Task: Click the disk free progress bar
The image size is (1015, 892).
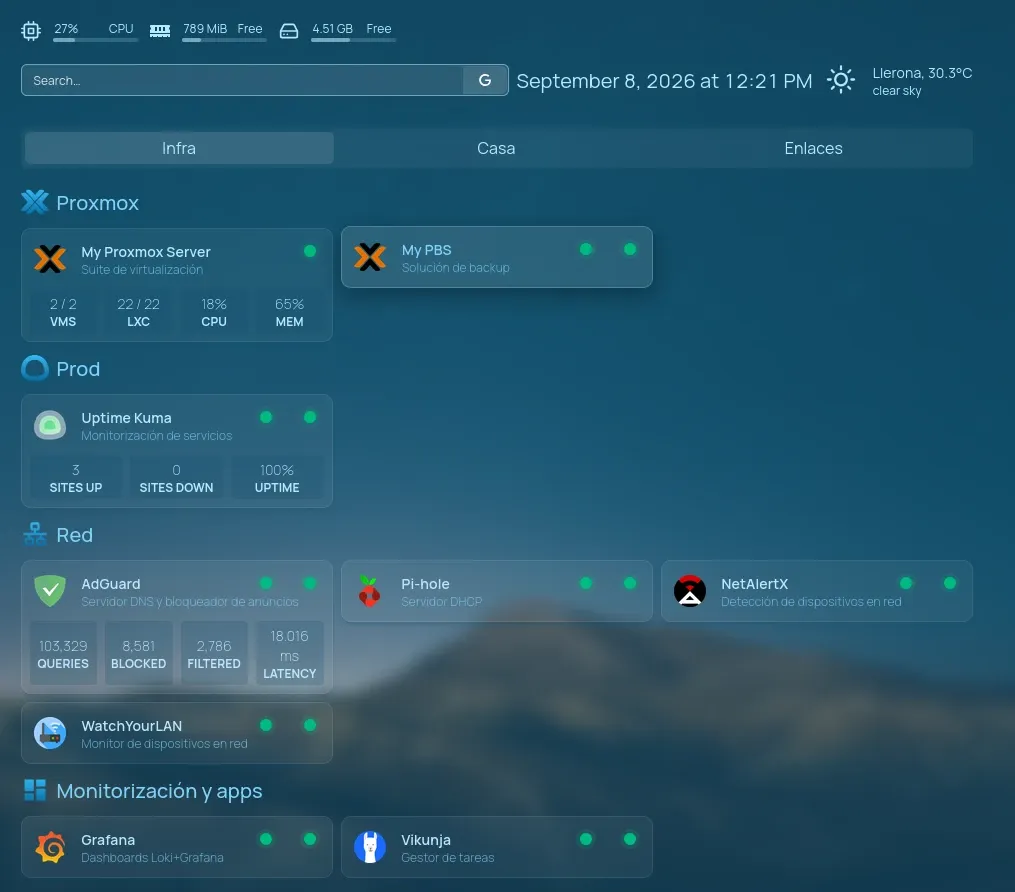Action: (353, 40)
